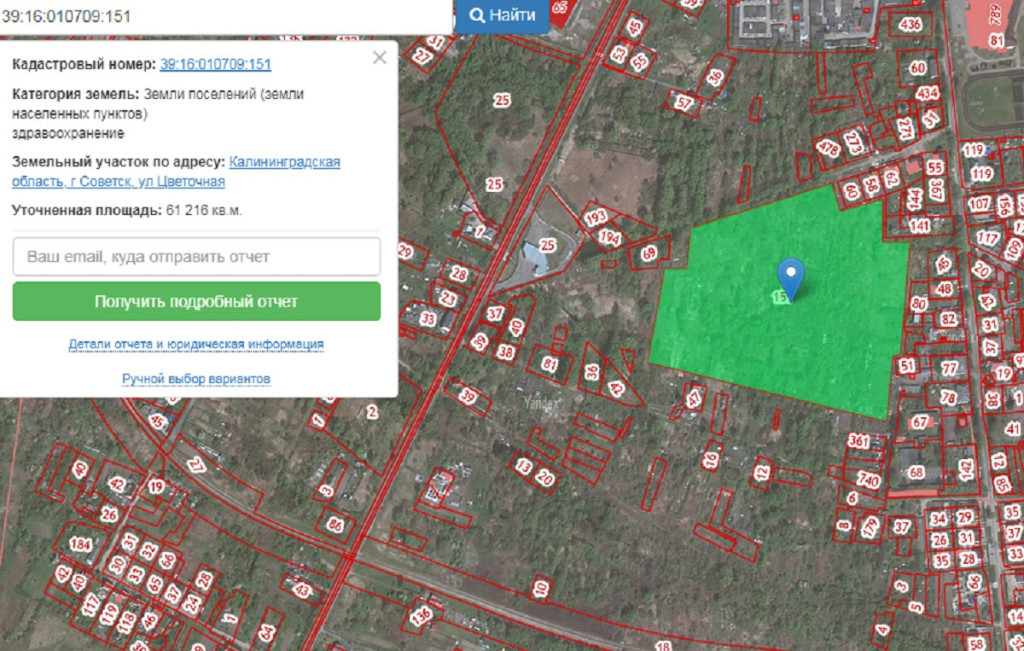Select parcel labeled 141 on map
This screenshot has width=1024, height=651.
pyautogui.click(x=920, y=225)
